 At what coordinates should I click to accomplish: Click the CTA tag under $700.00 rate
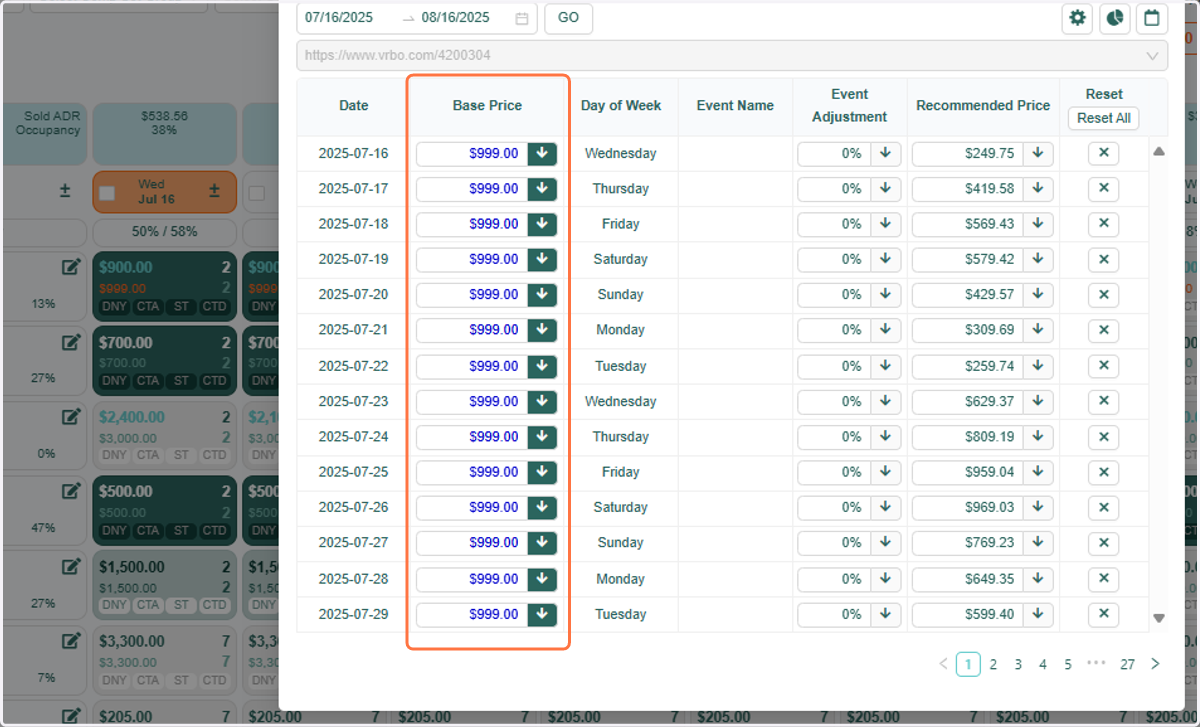[x=148, y=381]
